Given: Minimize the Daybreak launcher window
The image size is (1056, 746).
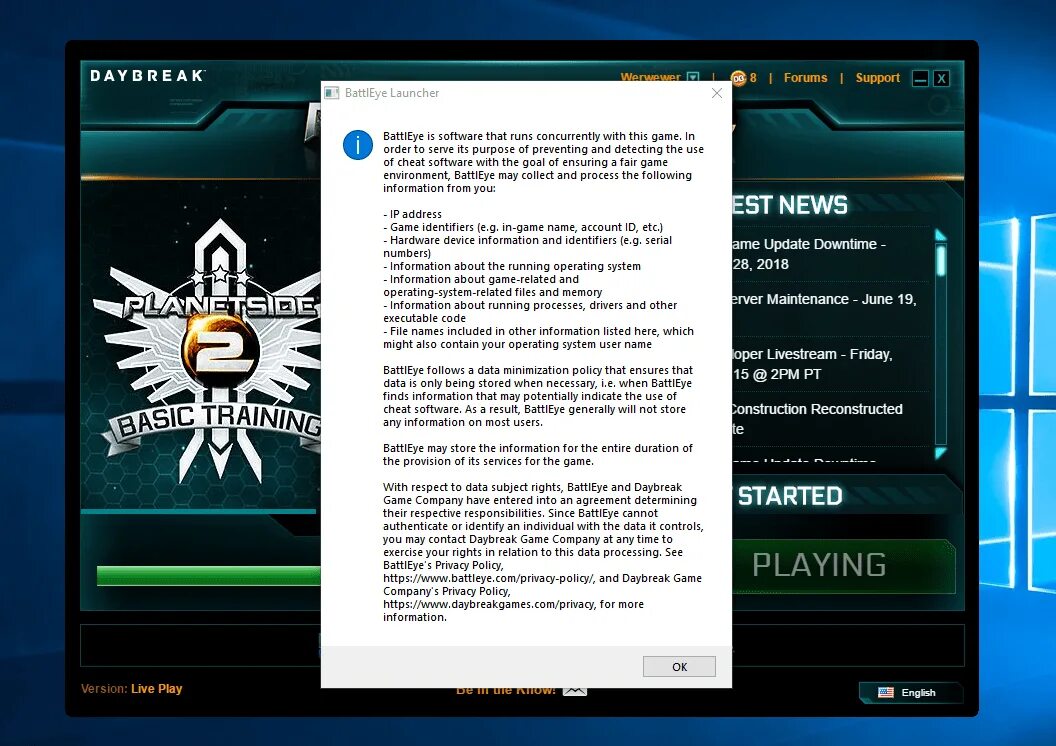Looking at the screenshot, I should coord(920,79).
